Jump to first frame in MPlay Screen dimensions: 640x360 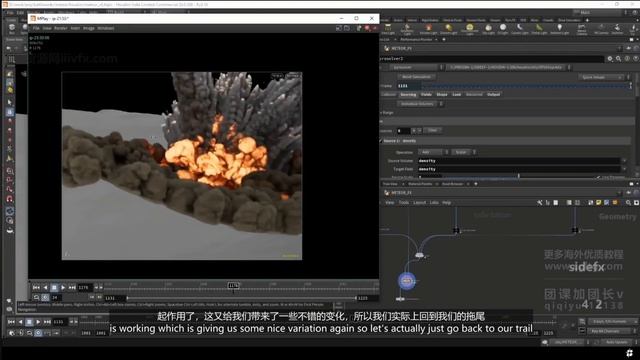pos(36,287)
